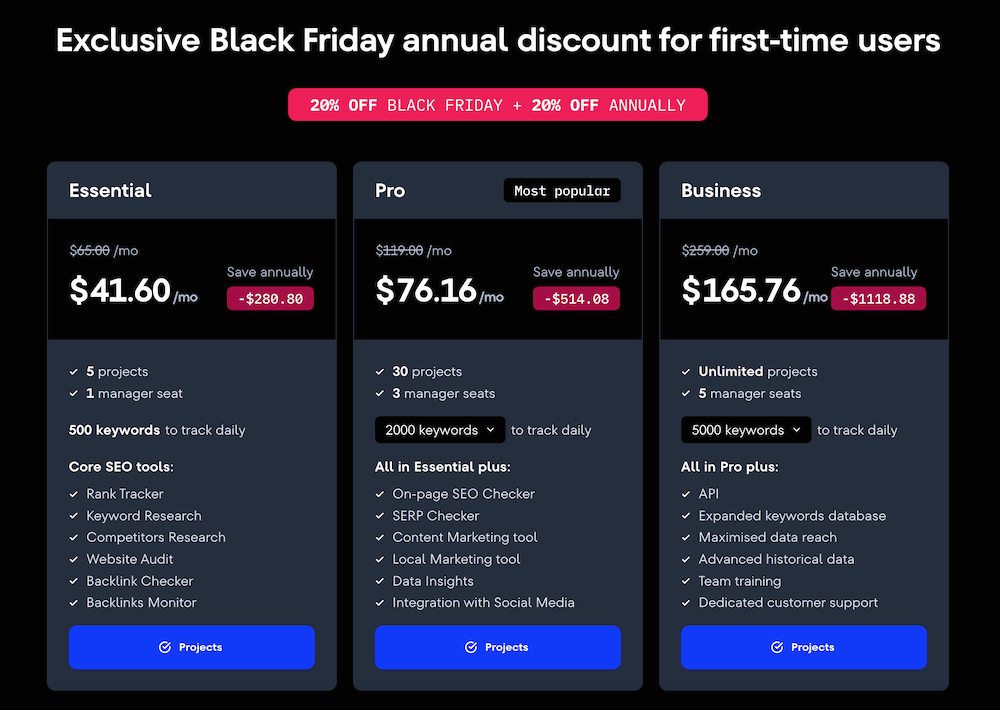Viewport: 1000px width, 710px height.
Task: Open the 5000 keywords dropdown
Action: pos(745,430)
